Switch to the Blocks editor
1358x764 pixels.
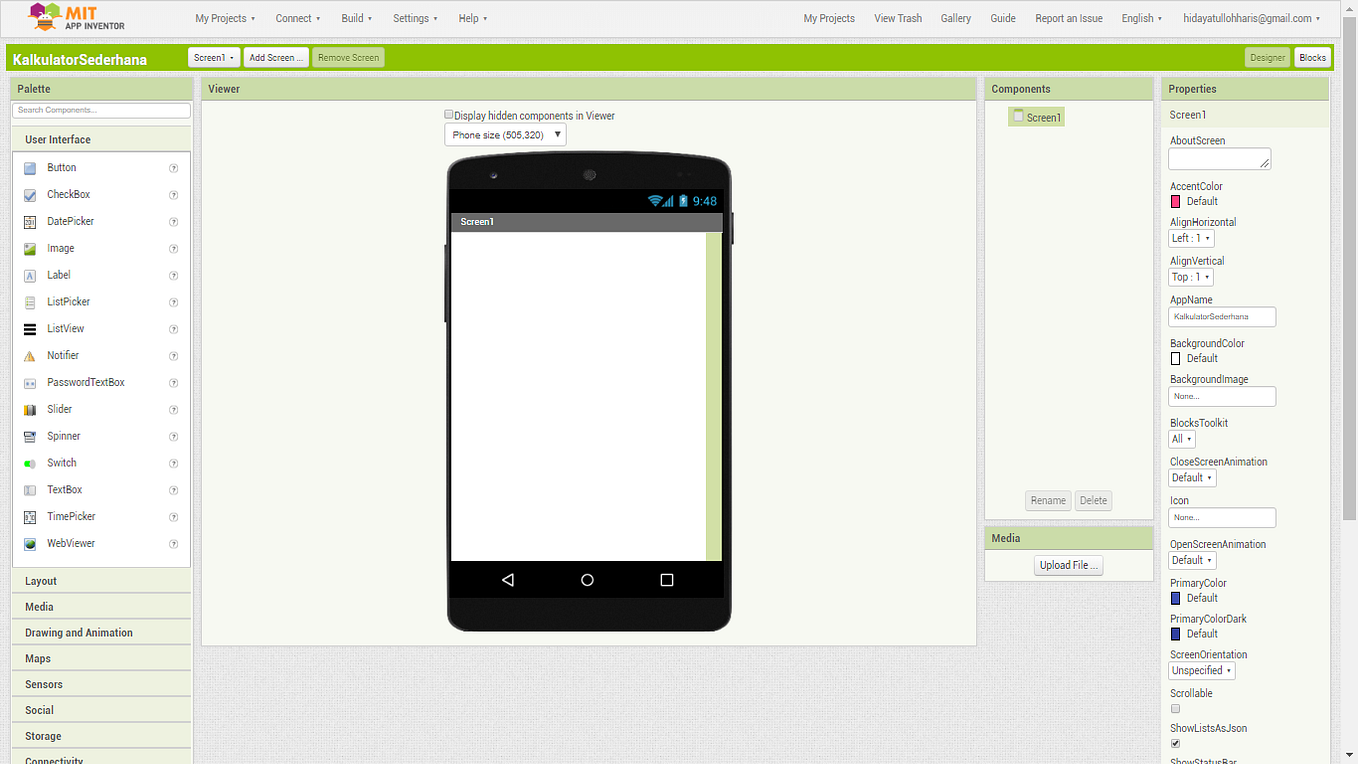[1312, 57]
